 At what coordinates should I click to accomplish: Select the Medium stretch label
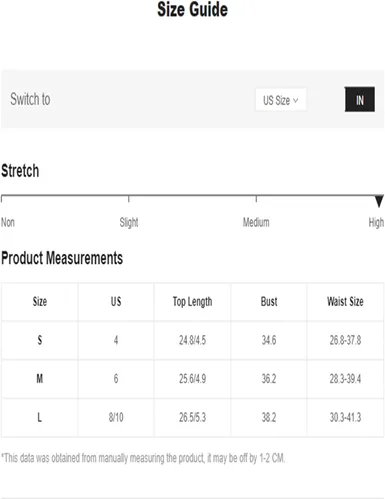(x=256, y=222)
